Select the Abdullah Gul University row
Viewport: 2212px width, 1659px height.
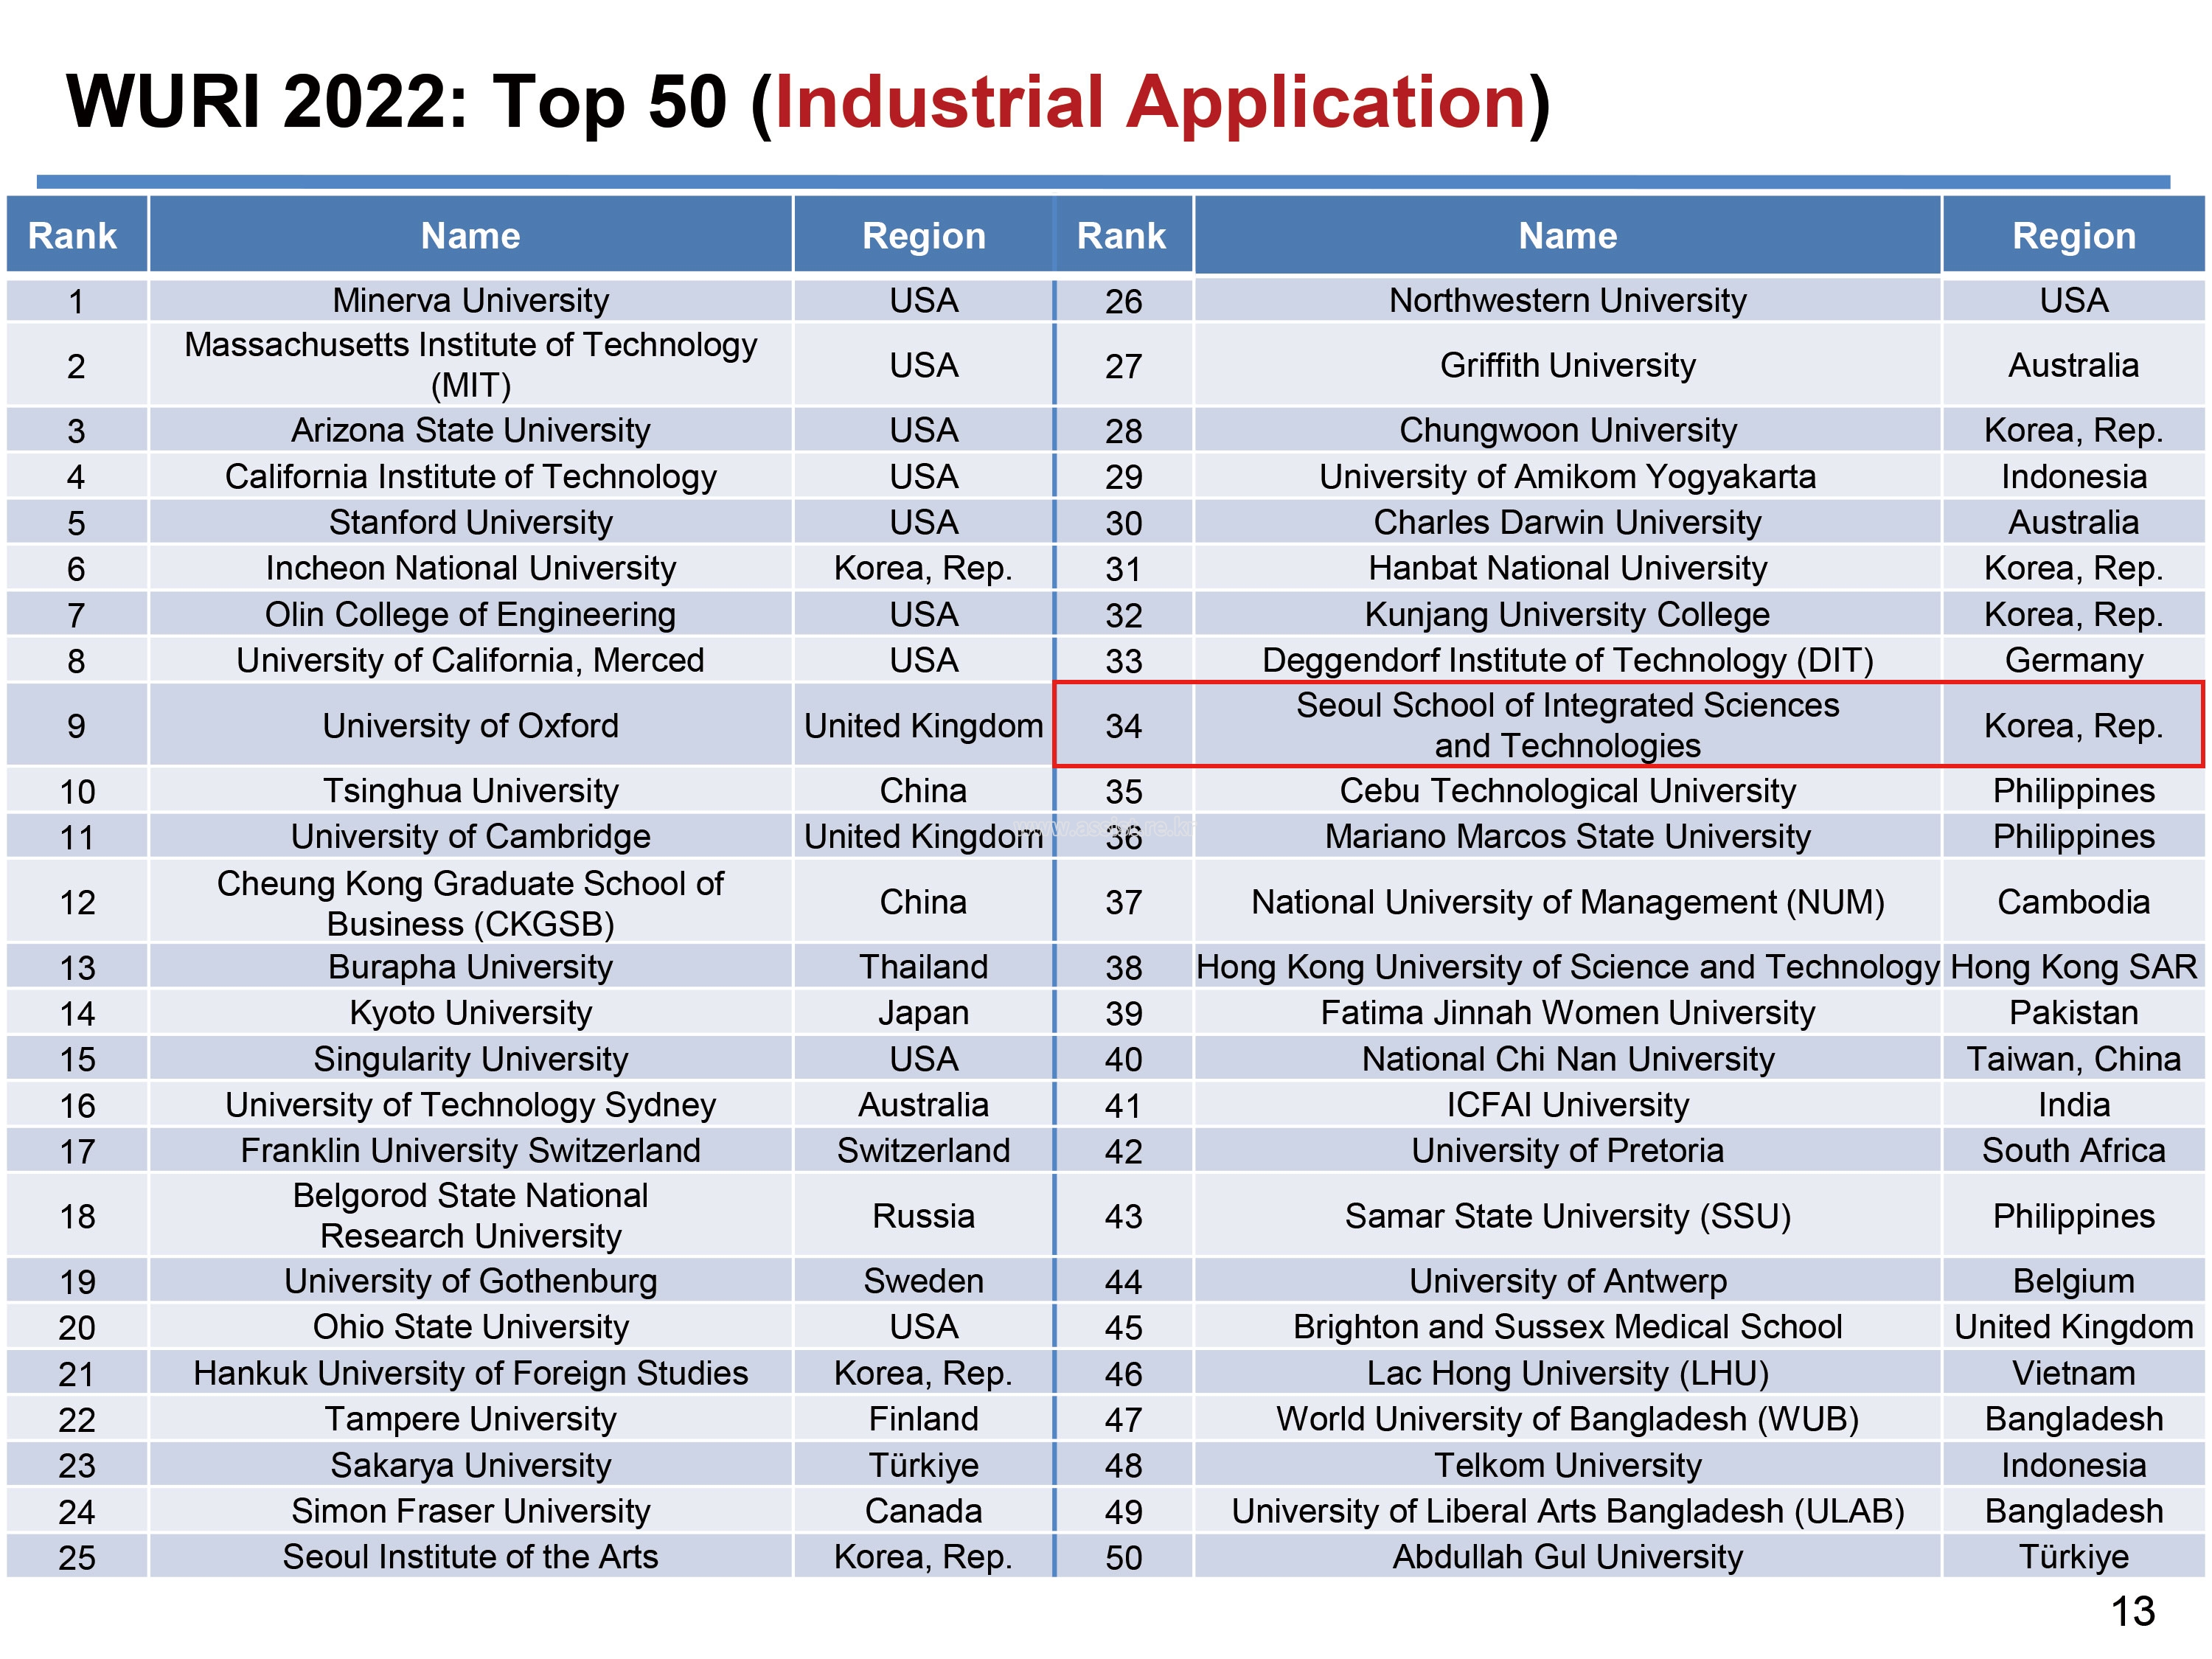pyautogui.click(x=1567, y=1557)
